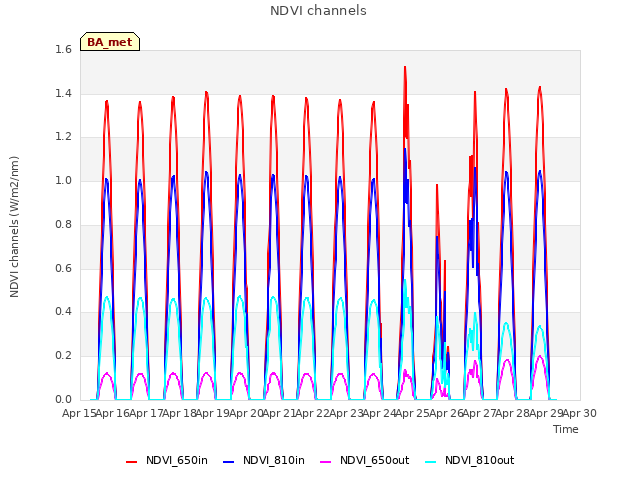The height and width of the screenshot is (480, 640).
Task: Select the NDVI_810out legend label
Action: click(480, 461)
